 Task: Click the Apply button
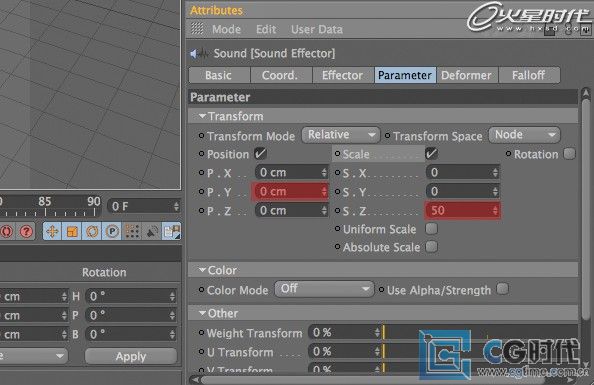coord(131,356)
